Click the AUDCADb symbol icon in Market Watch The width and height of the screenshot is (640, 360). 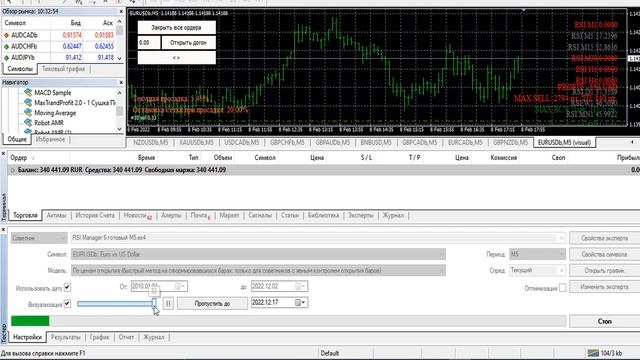click(6, 36)
